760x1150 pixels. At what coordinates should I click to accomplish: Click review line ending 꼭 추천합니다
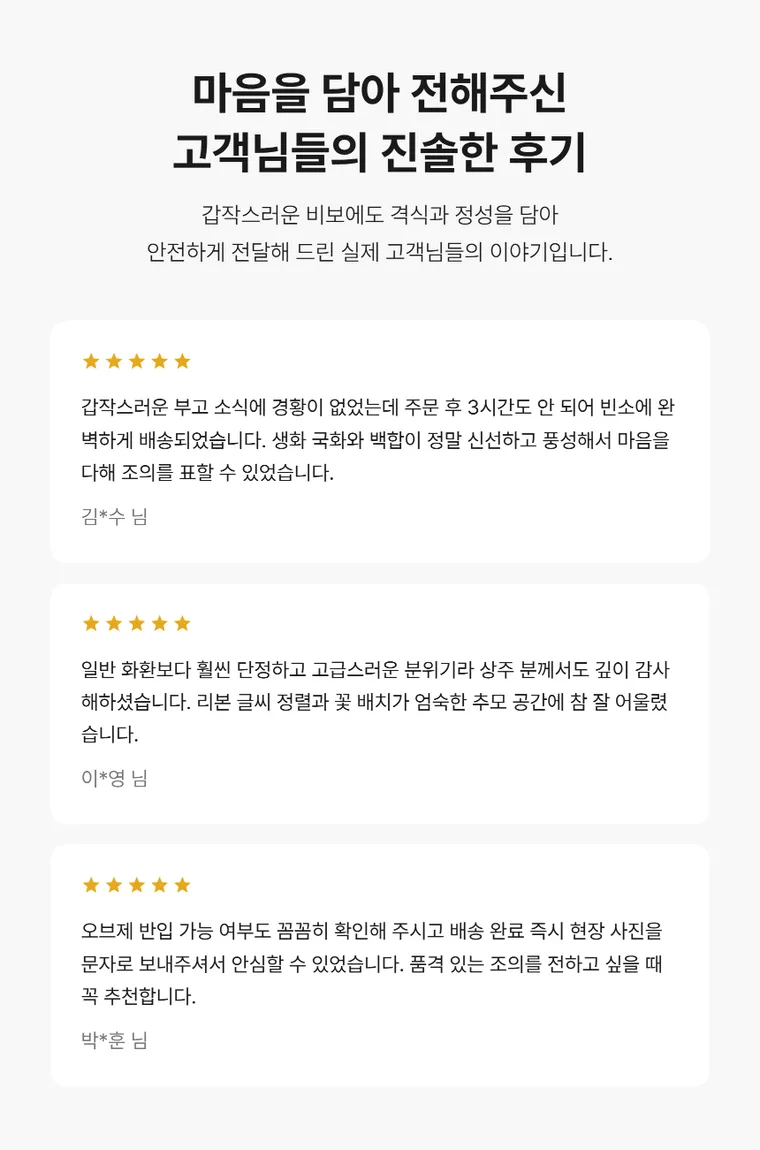(x=139, y=996)
